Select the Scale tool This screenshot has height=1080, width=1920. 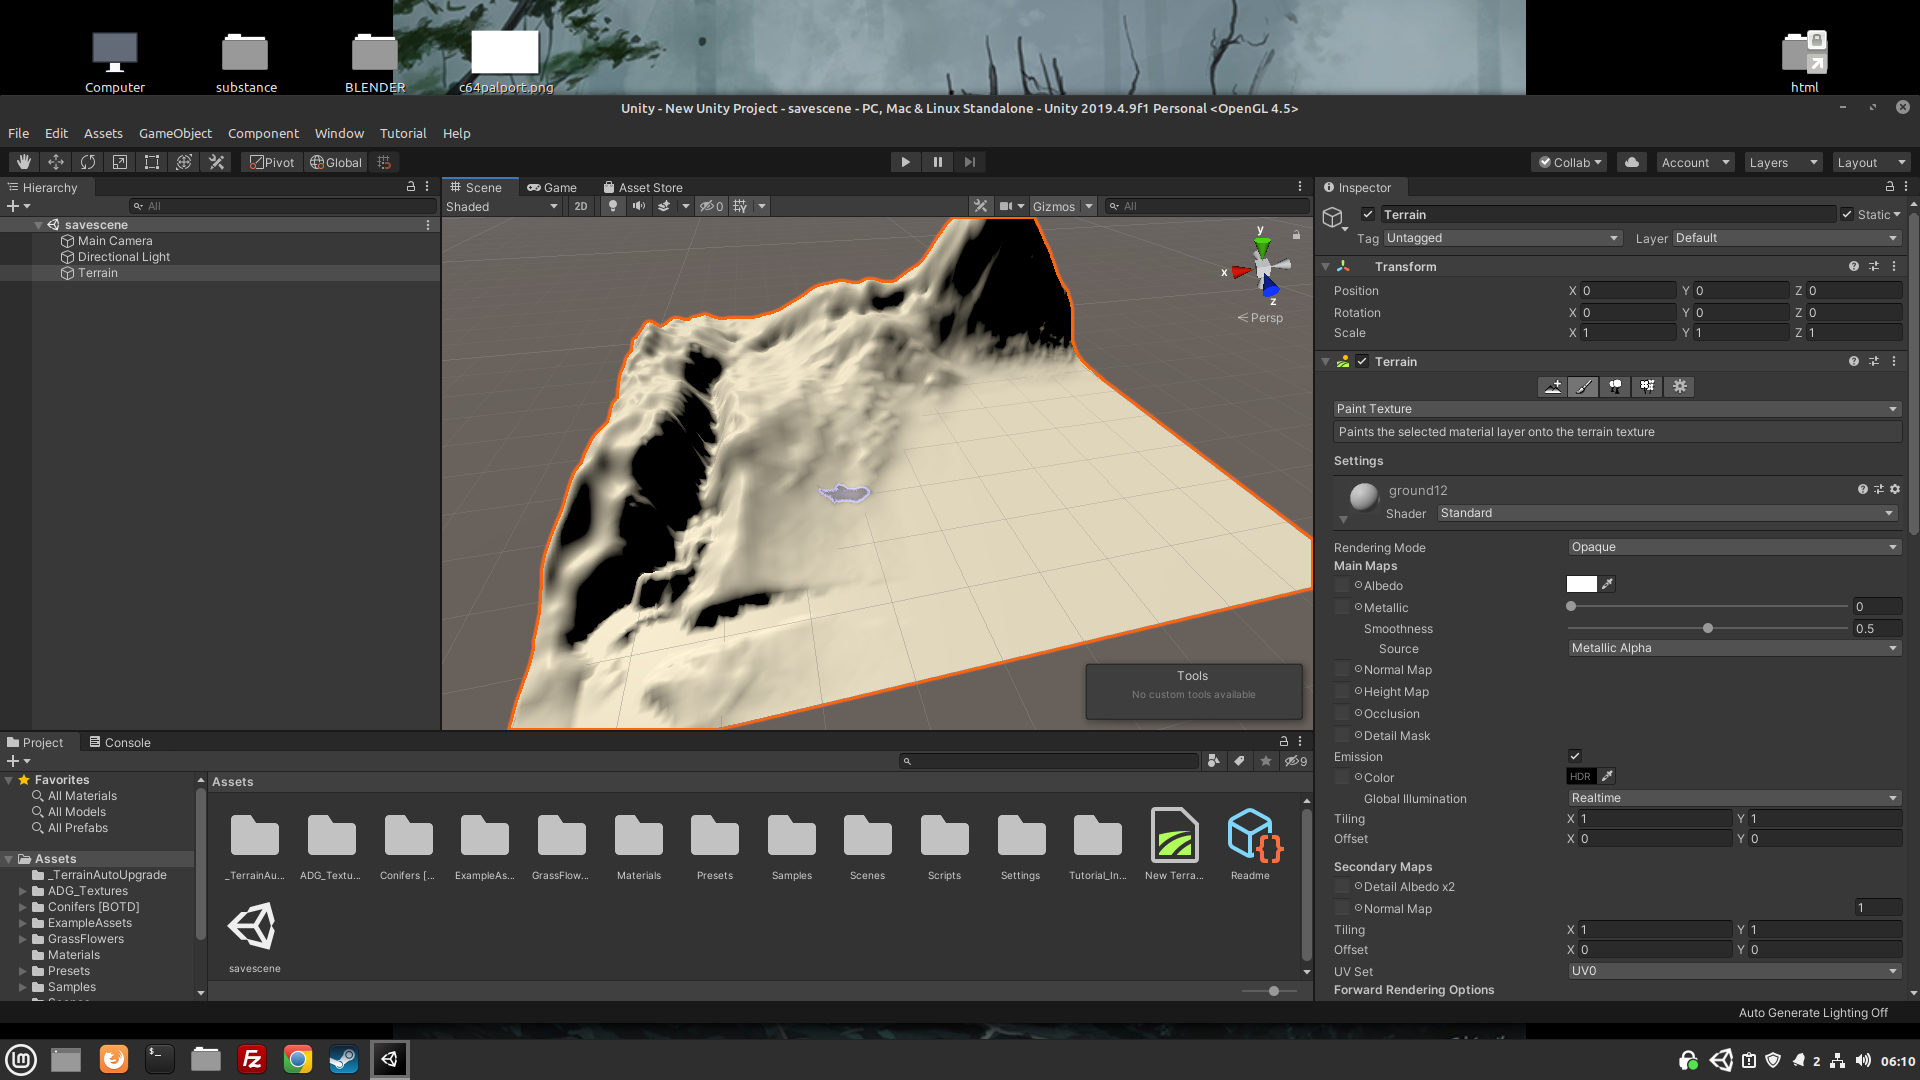point(120,162)
